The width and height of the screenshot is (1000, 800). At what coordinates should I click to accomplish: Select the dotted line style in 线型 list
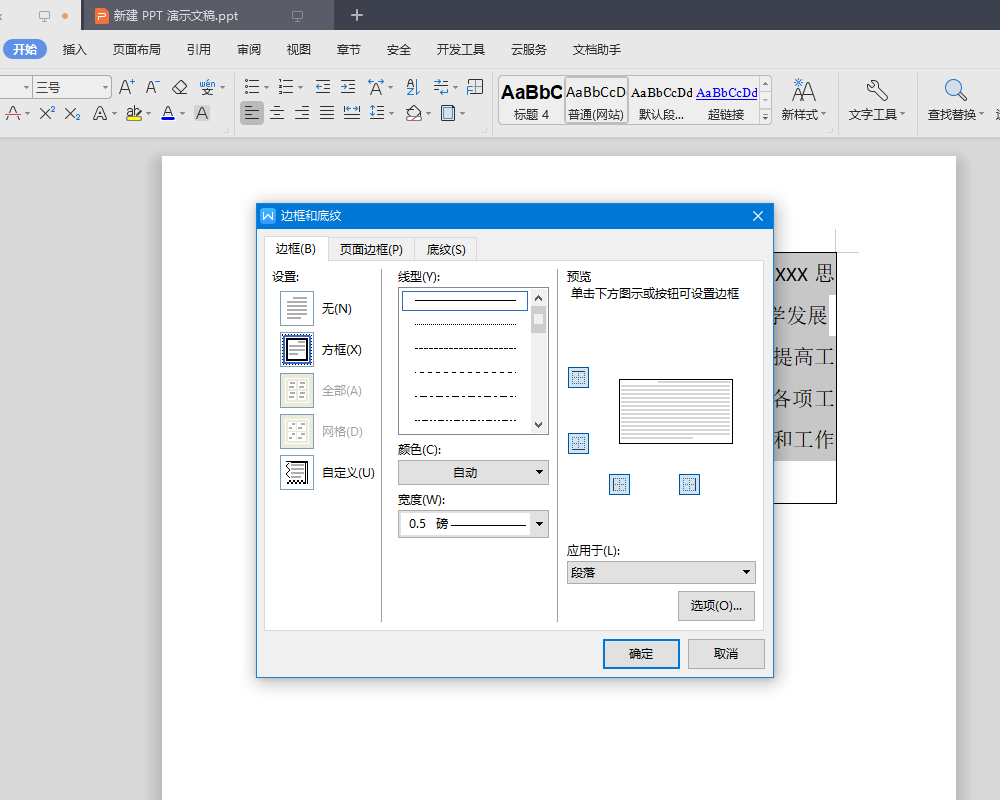click(465, 324)
